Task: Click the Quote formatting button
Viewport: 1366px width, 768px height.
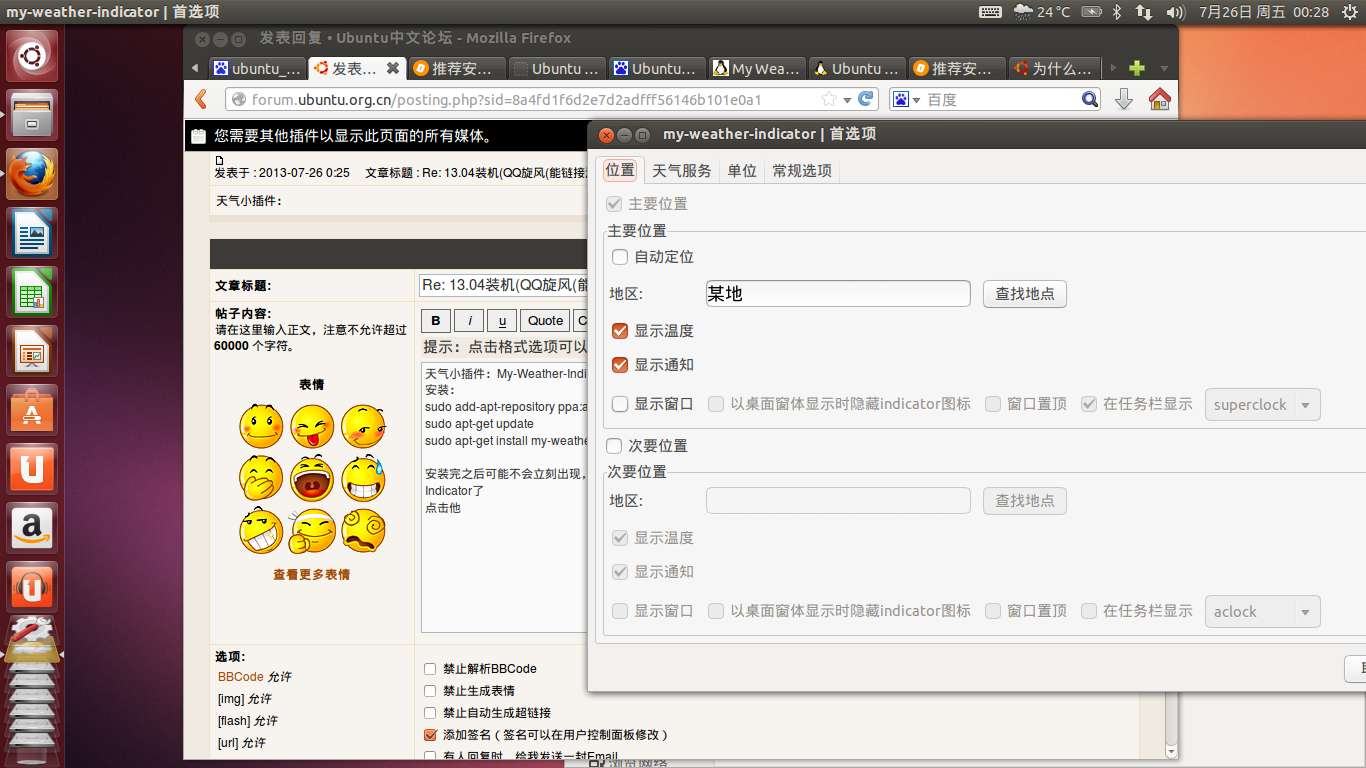Action: click(545, 320)
